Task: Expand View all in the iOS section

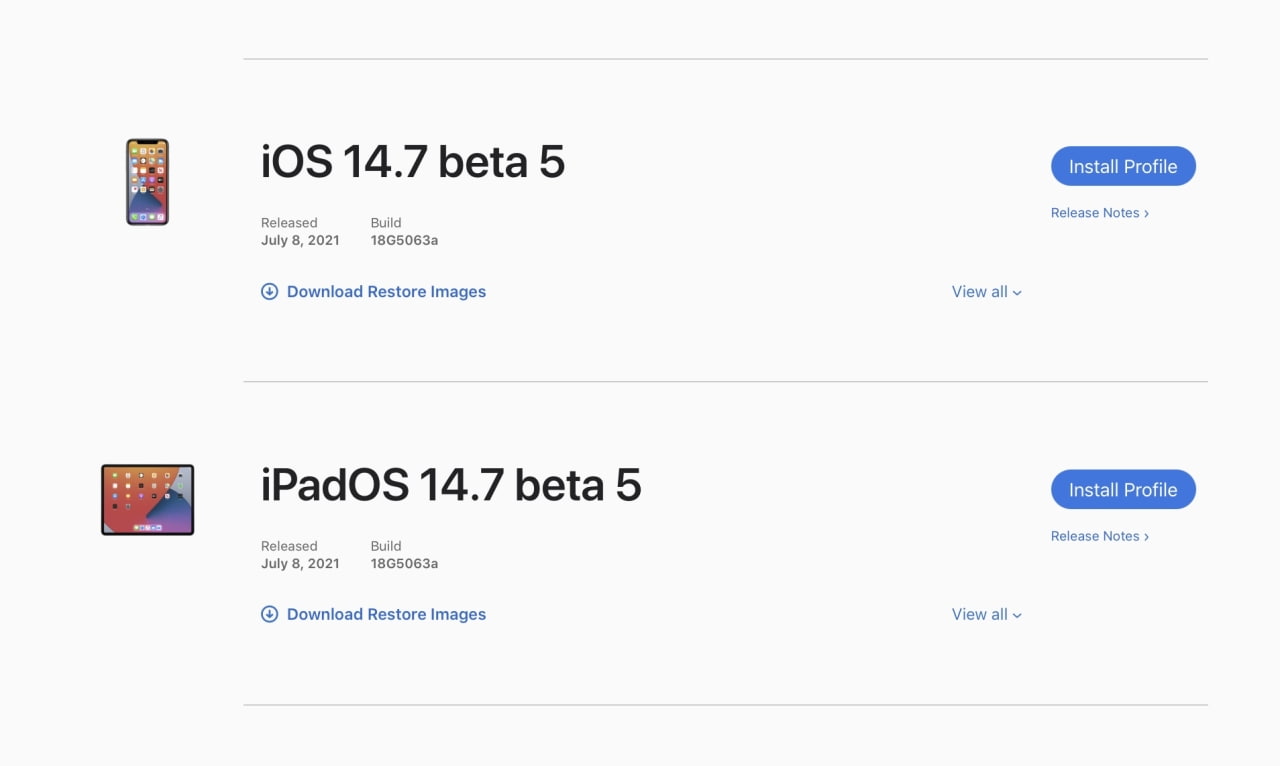Action: tap(980, 292)
